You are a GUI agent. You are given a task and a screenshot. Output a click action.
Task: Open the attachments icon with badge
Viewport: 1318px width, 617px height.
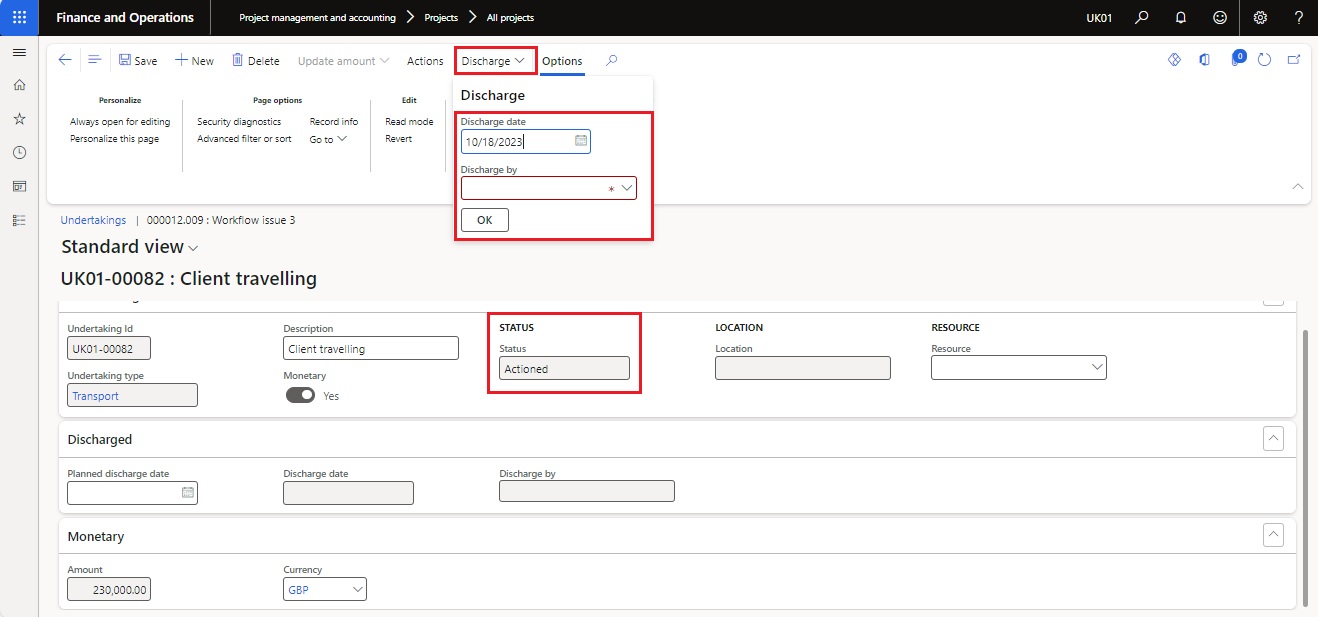[x=1236, y=59]
